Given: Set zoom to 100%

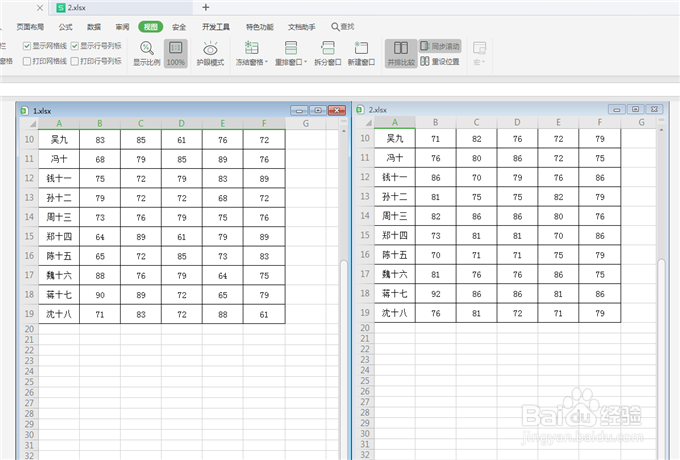Looking at the screenshot, I should click(x=176, y=53).
